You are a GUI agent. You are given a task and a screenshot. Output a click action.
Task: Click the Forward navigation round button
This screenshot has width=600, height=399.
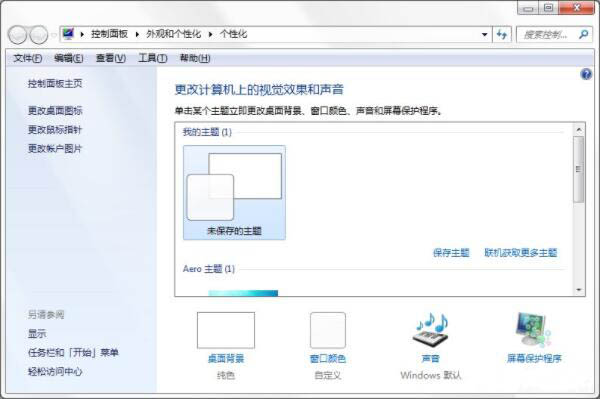39,35
